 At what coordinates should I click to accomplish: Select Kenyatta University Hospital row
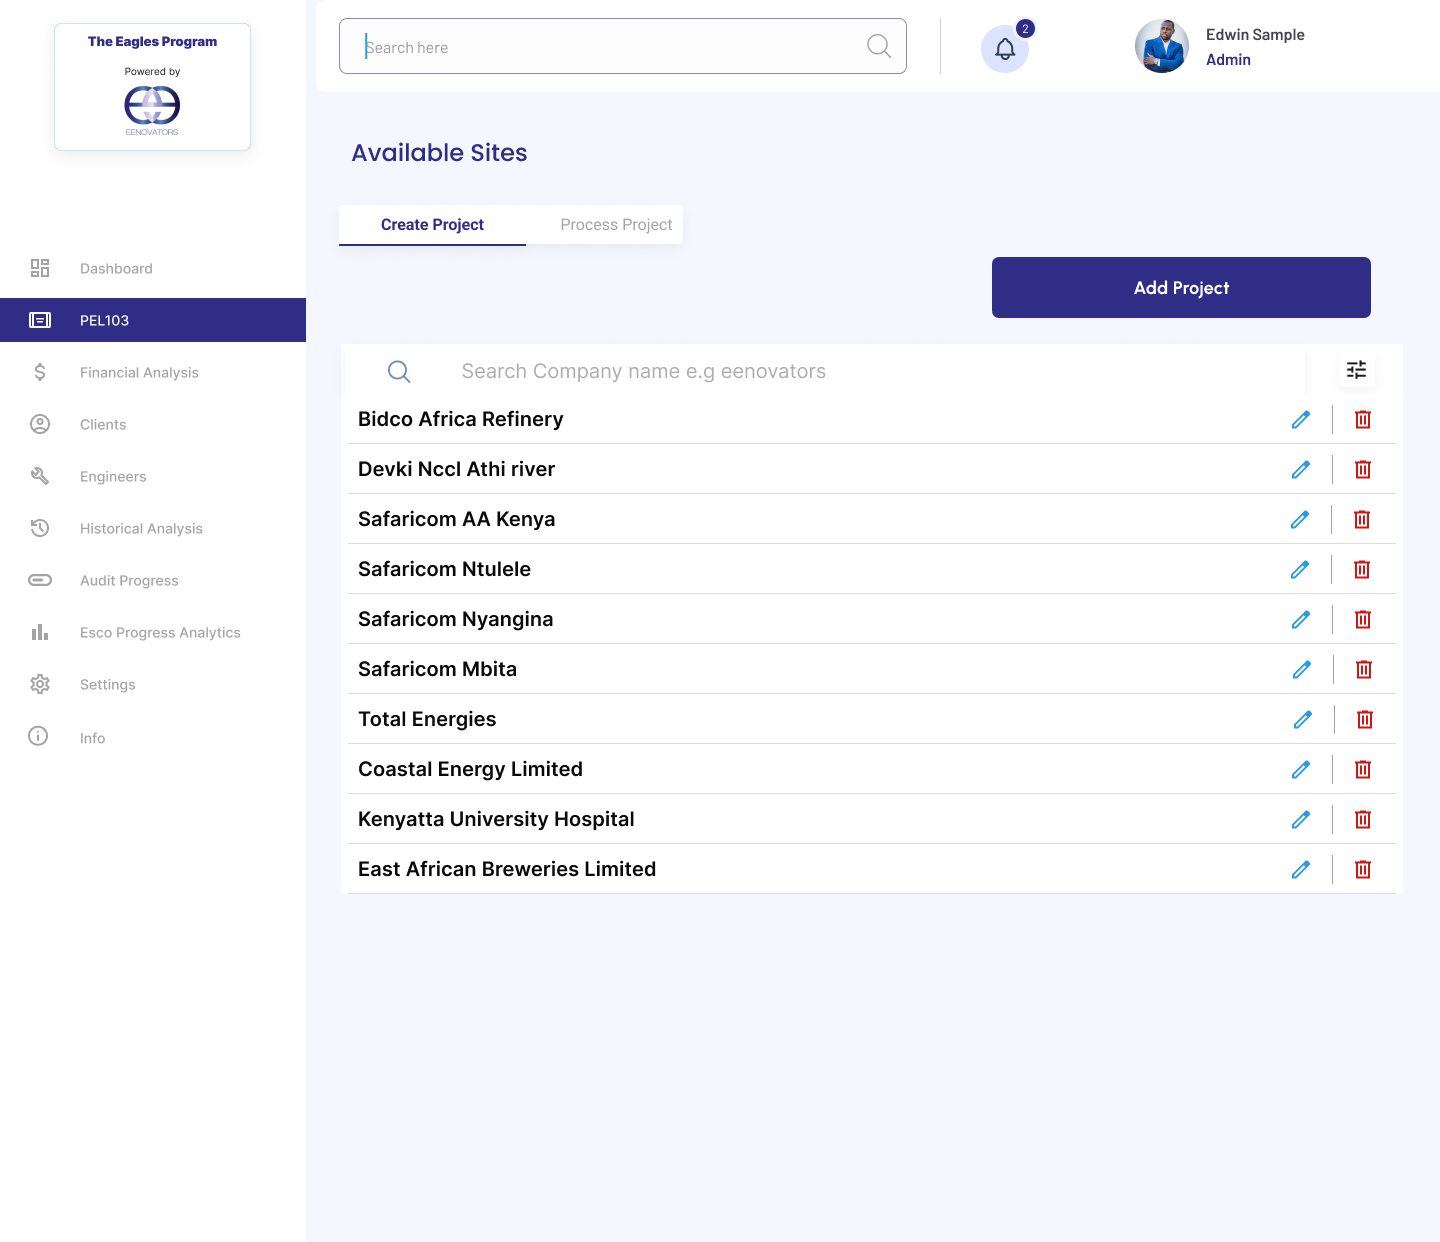870,819
